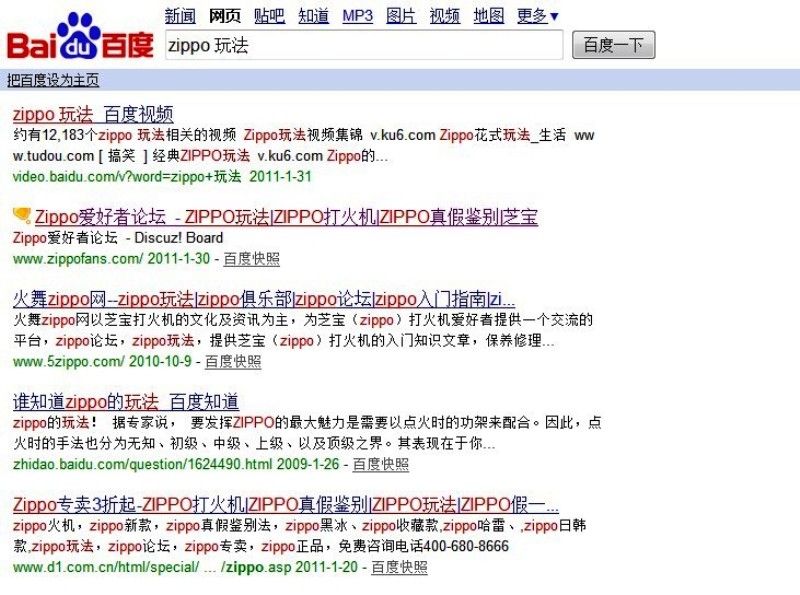Click snippet starting zippo火机，zippo新款
This screenshot has height=595, width=800.
tap(299, 536)
